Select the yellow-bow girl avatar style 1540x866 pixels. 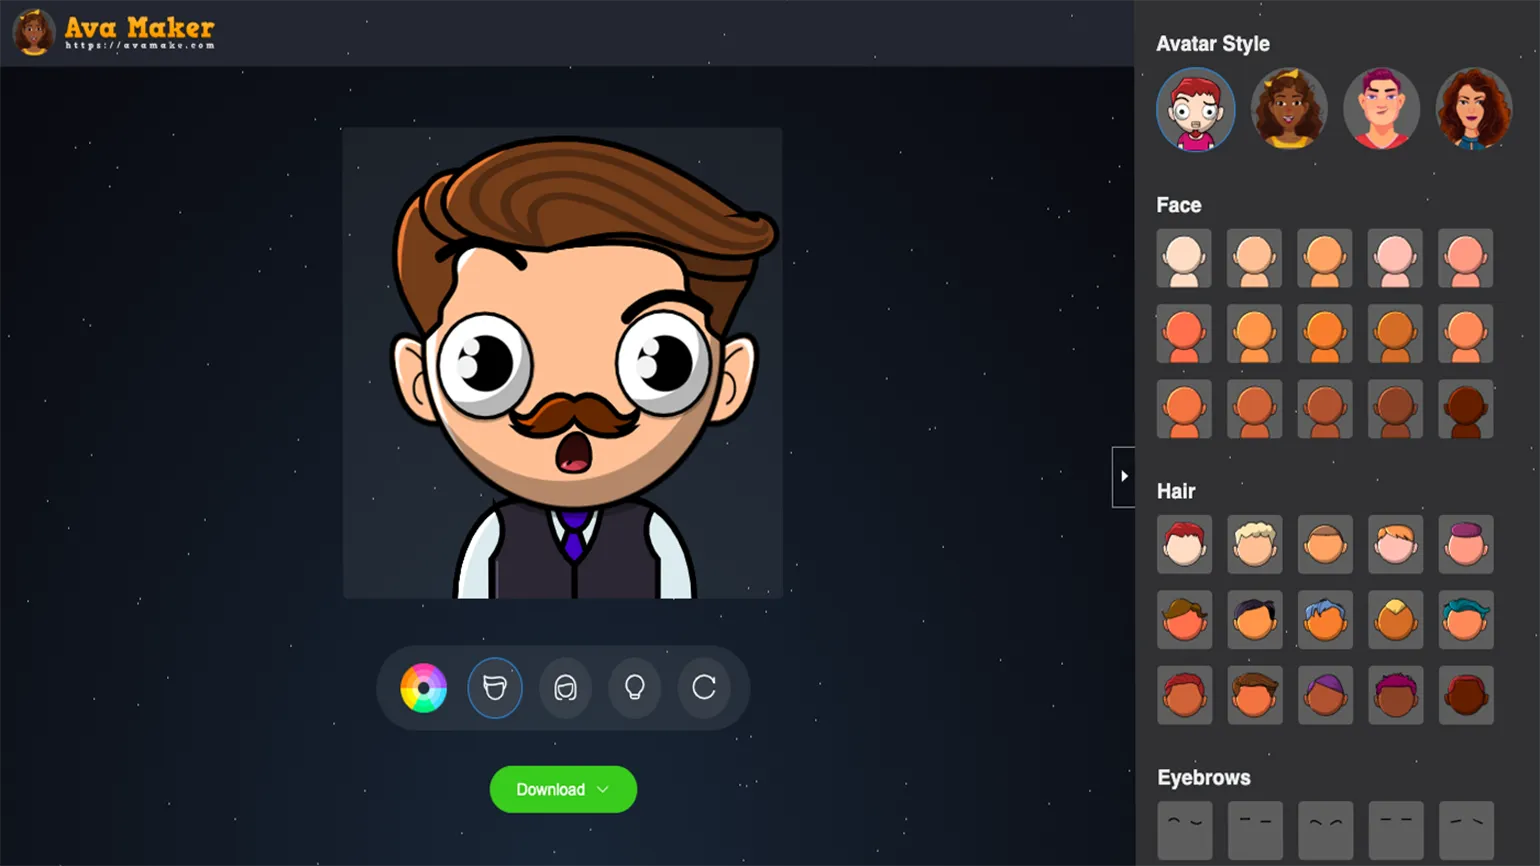click(x=1288, y=110)
